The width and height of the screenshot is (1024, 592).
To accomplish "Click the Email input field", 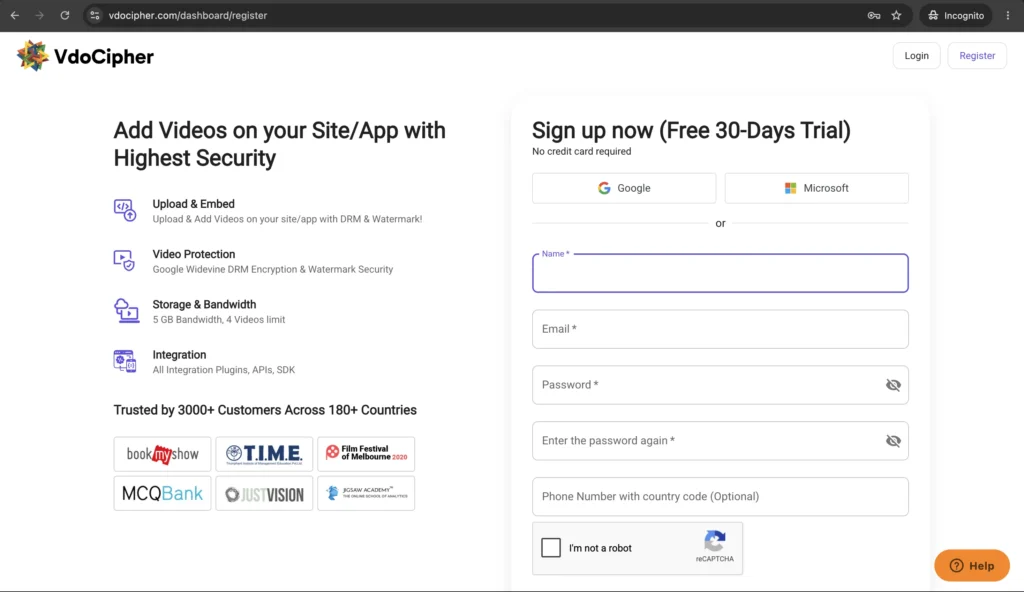I will coord(720,329).
